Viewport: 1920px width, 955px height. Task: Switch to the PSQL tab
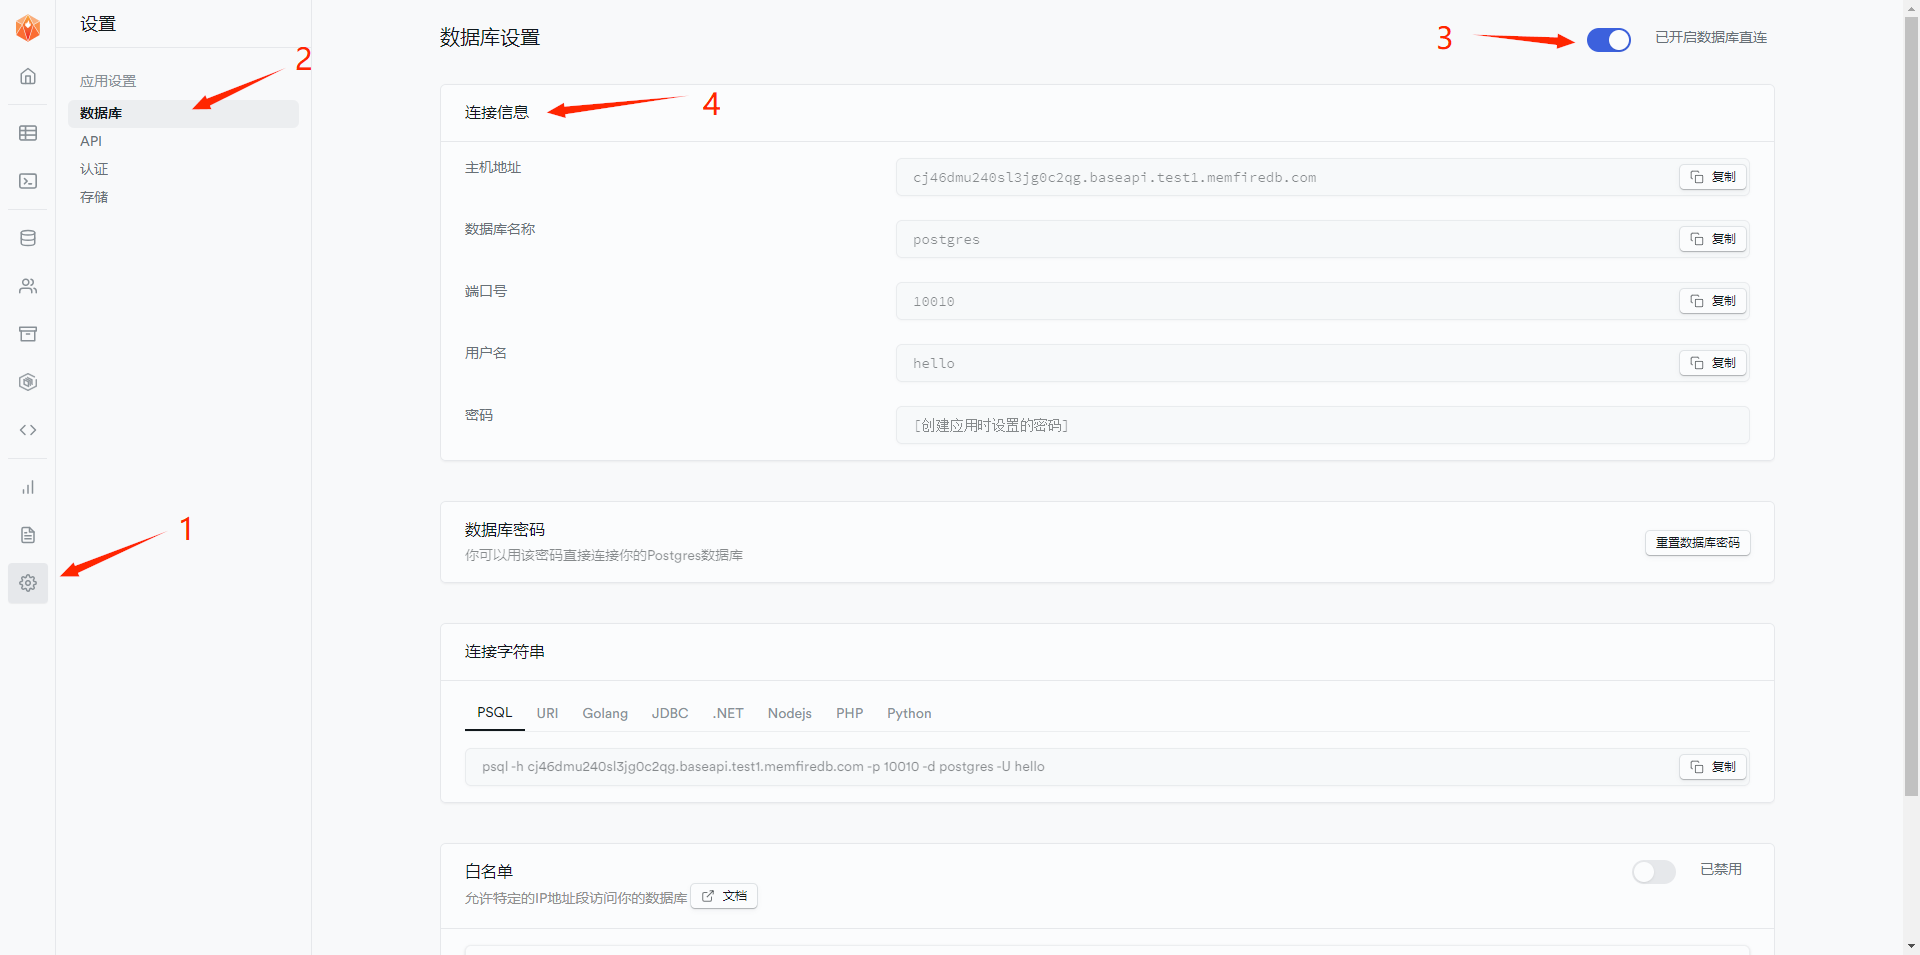(494, 713)
